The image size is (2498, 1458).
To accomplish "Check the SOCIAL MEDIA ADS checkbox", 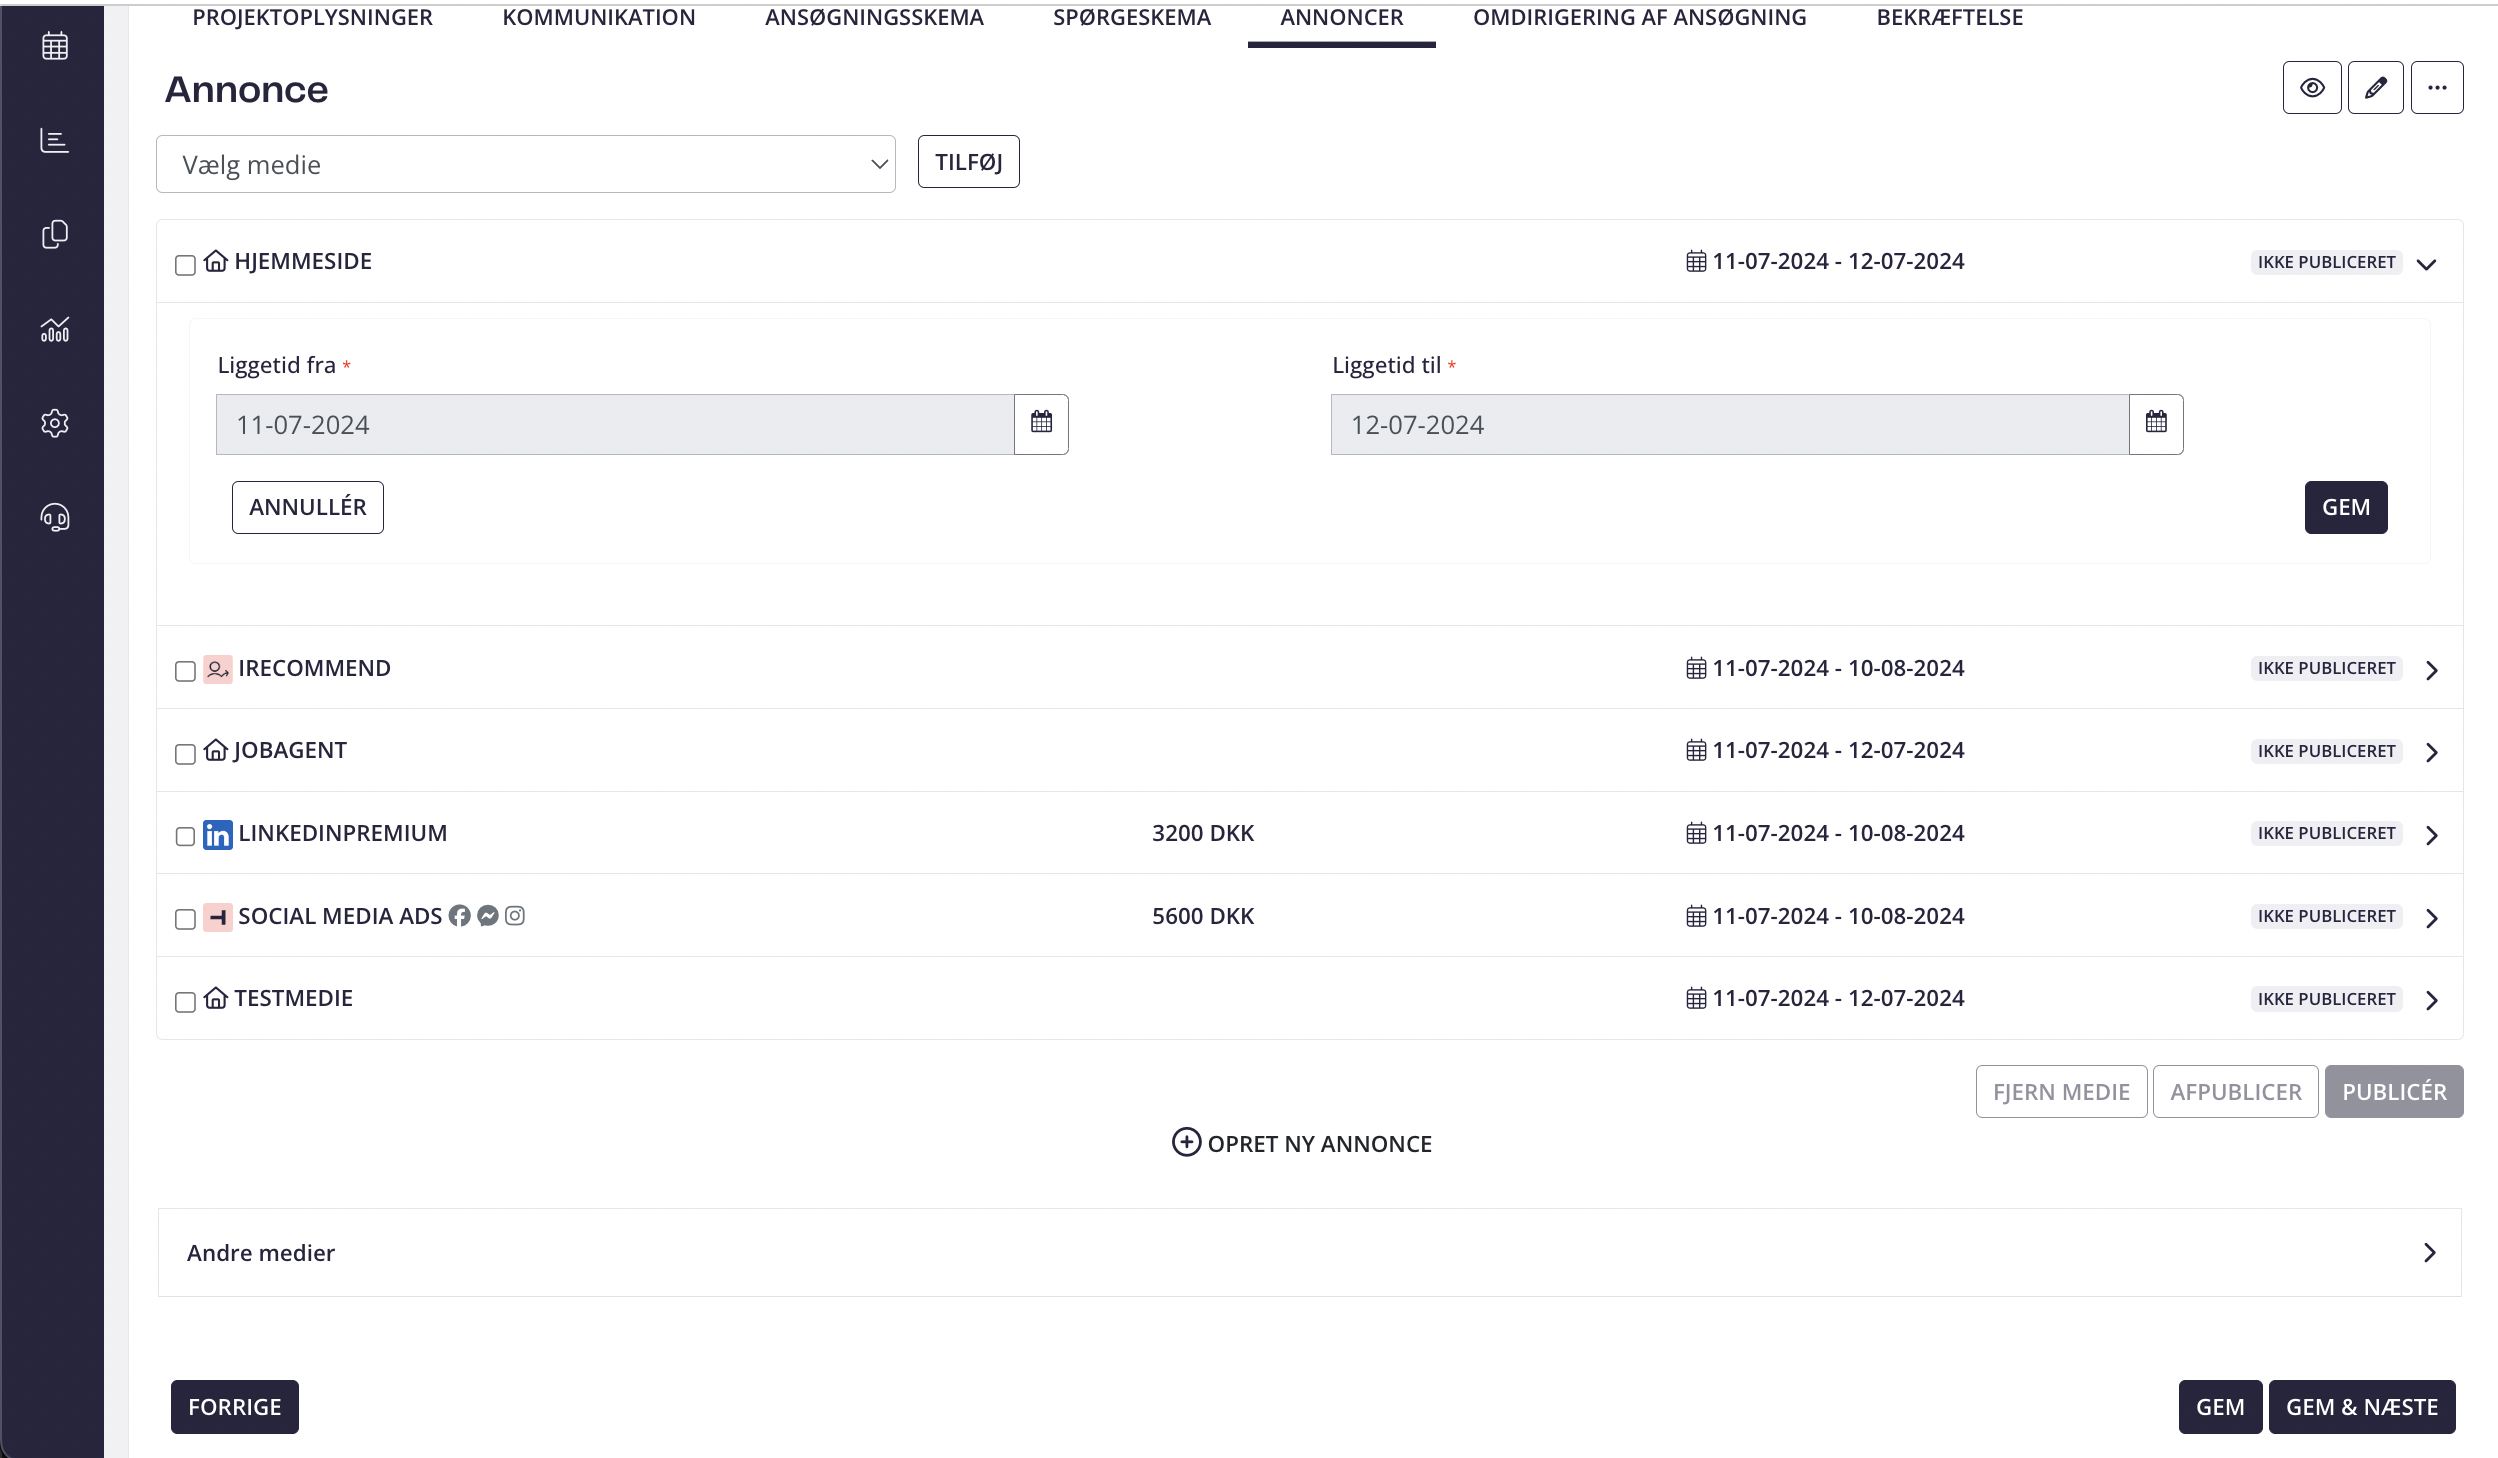I will click(x=185, y=919).
